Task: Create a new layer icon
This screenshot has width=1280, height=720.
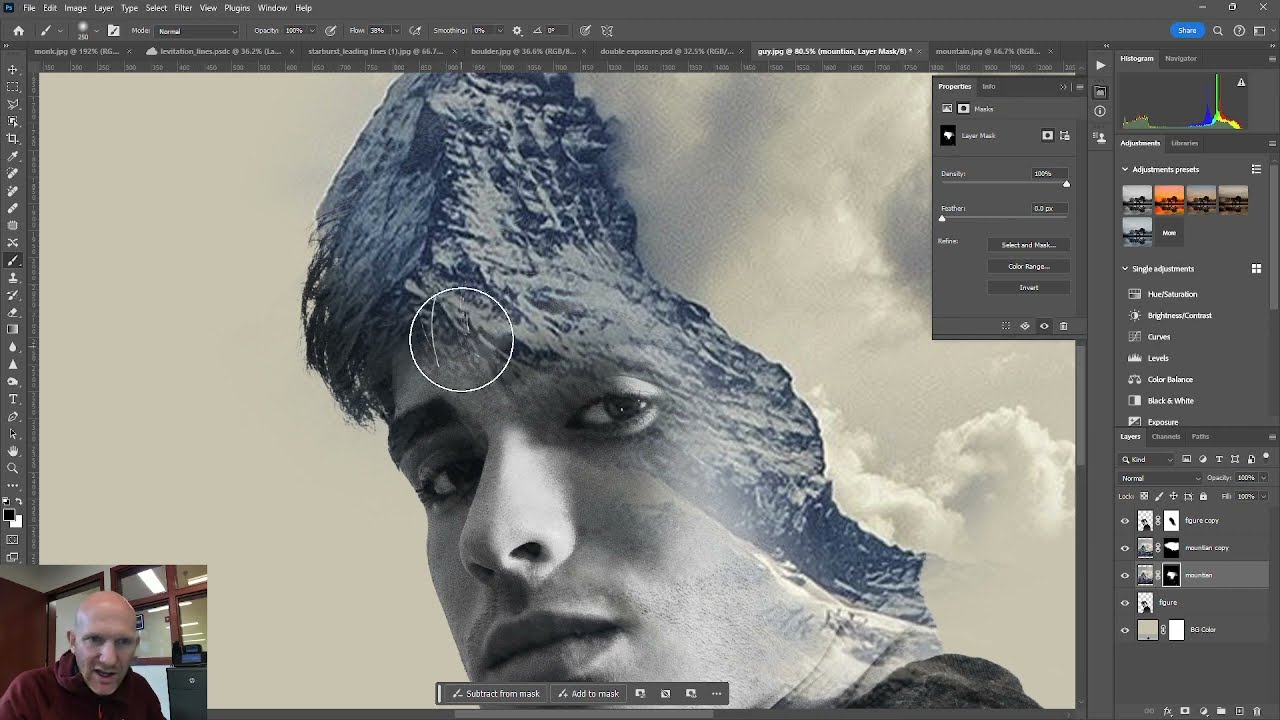Action: tap(1239, 711)
